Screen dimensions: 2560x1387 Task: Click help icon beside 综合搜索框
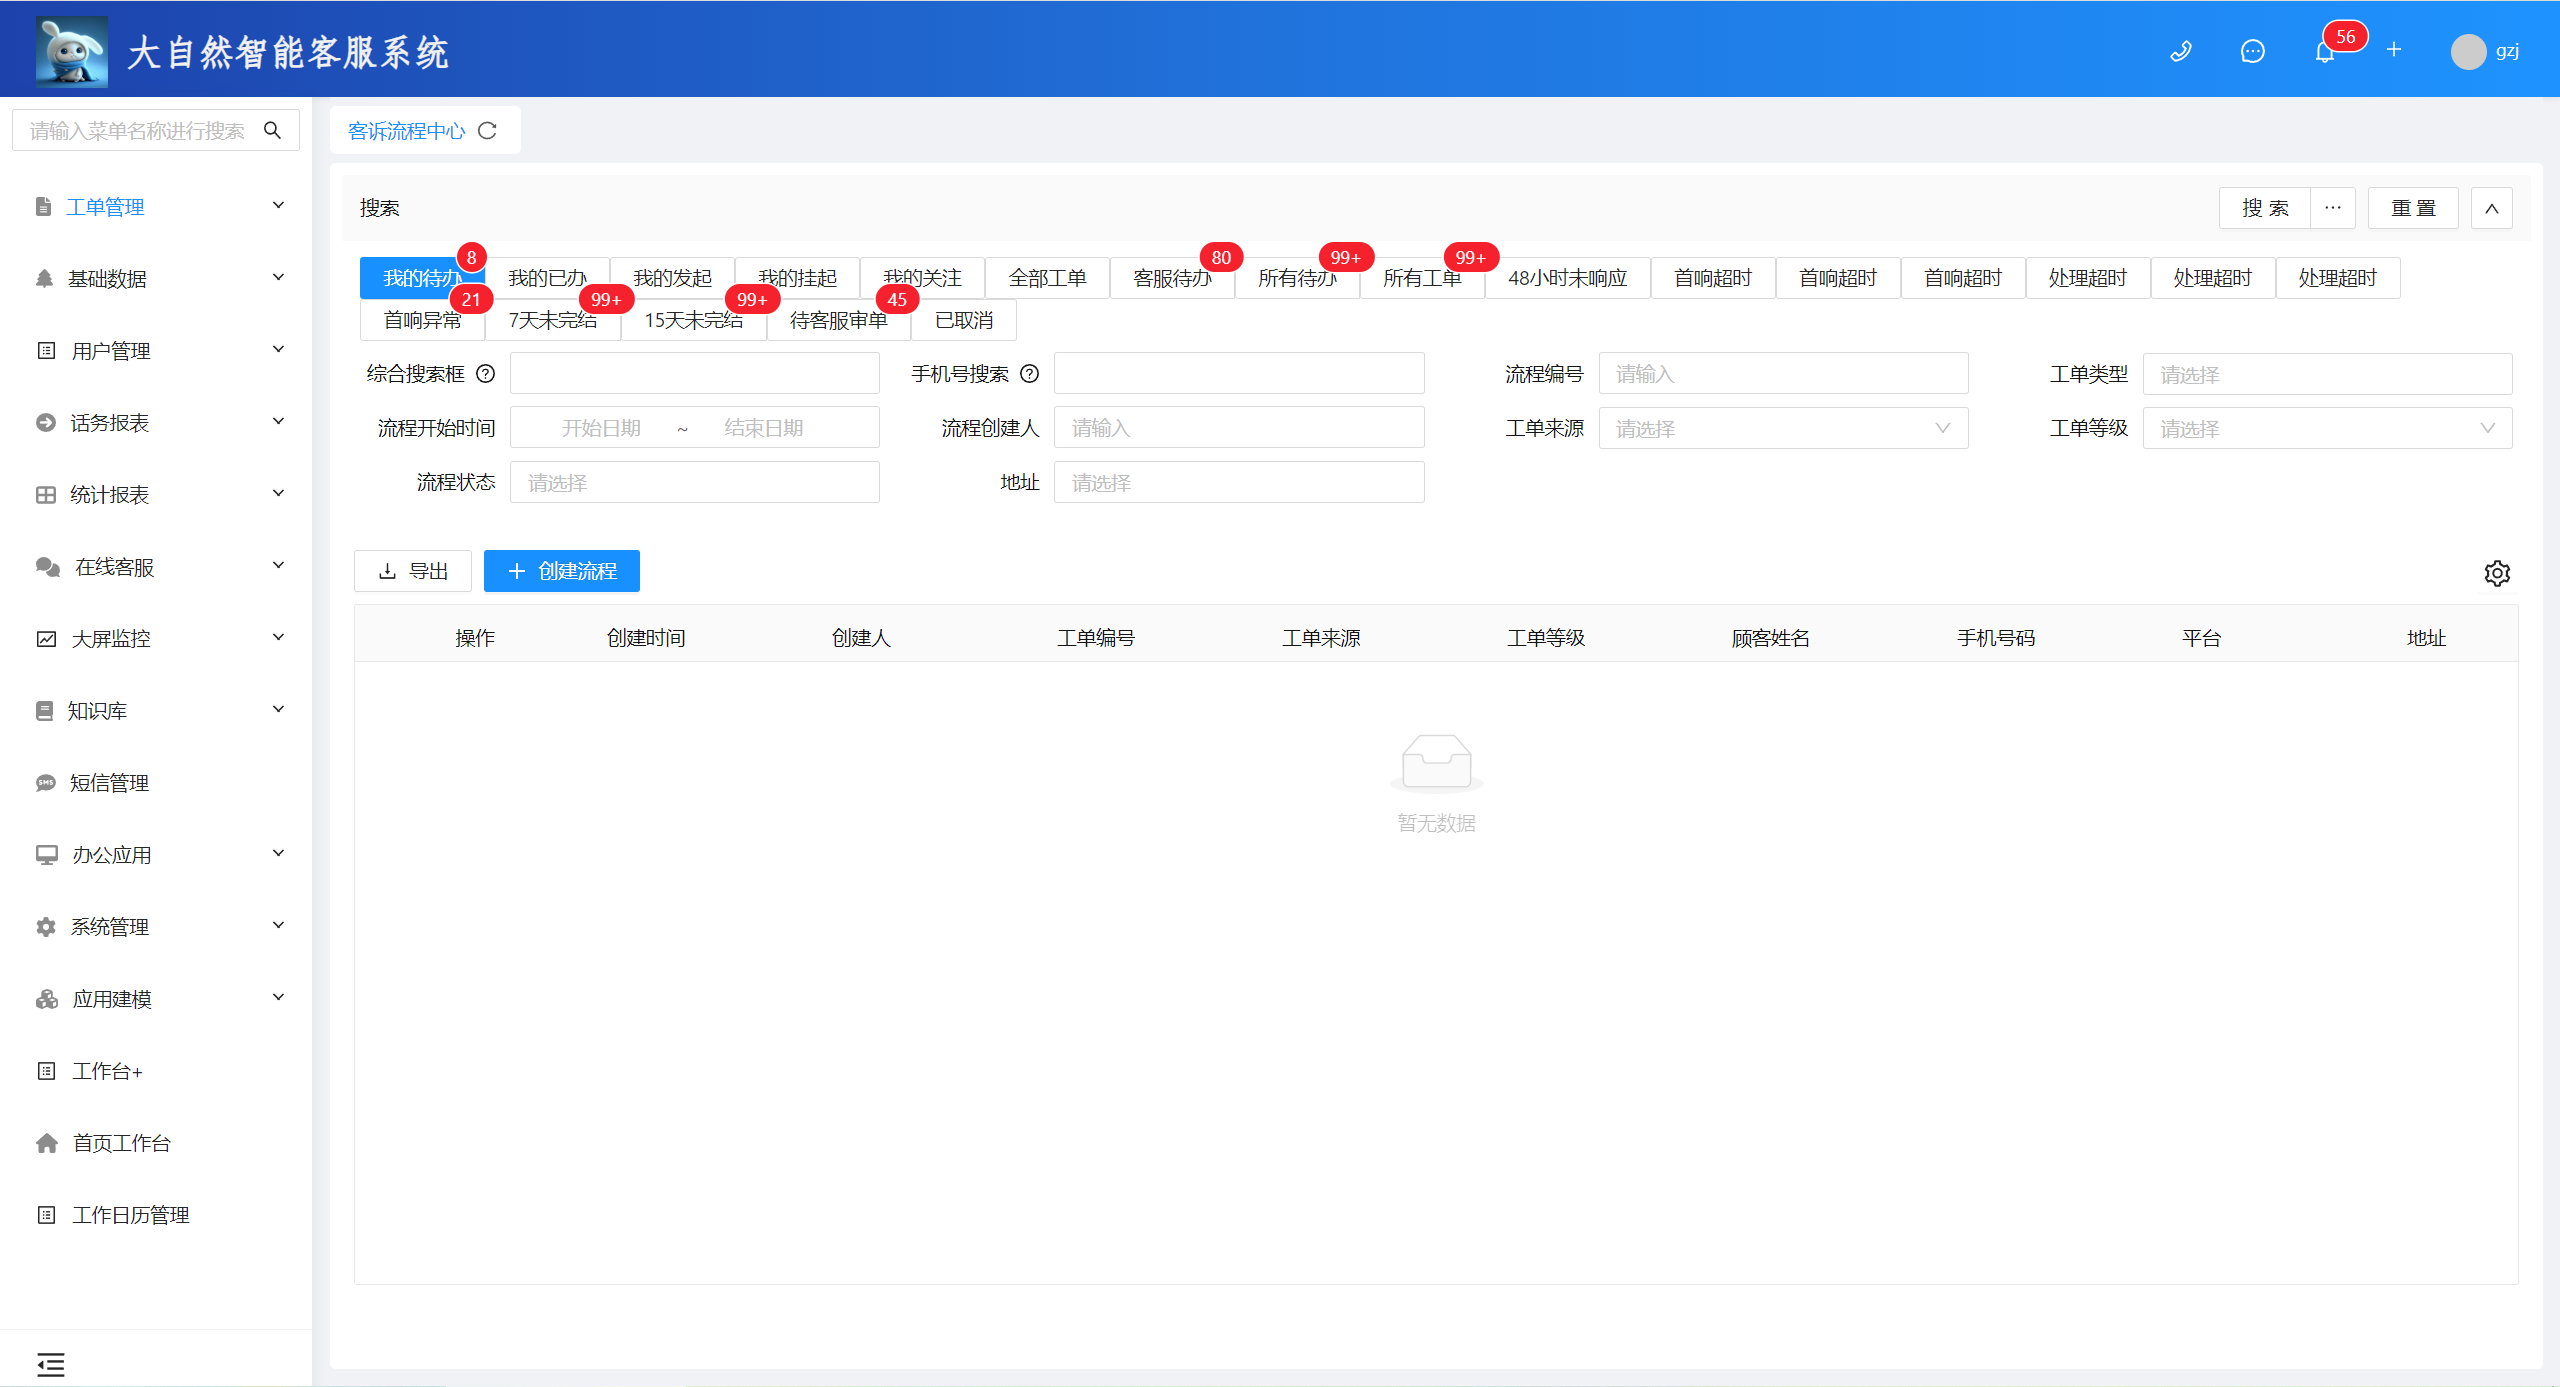(x=485, y=374)
